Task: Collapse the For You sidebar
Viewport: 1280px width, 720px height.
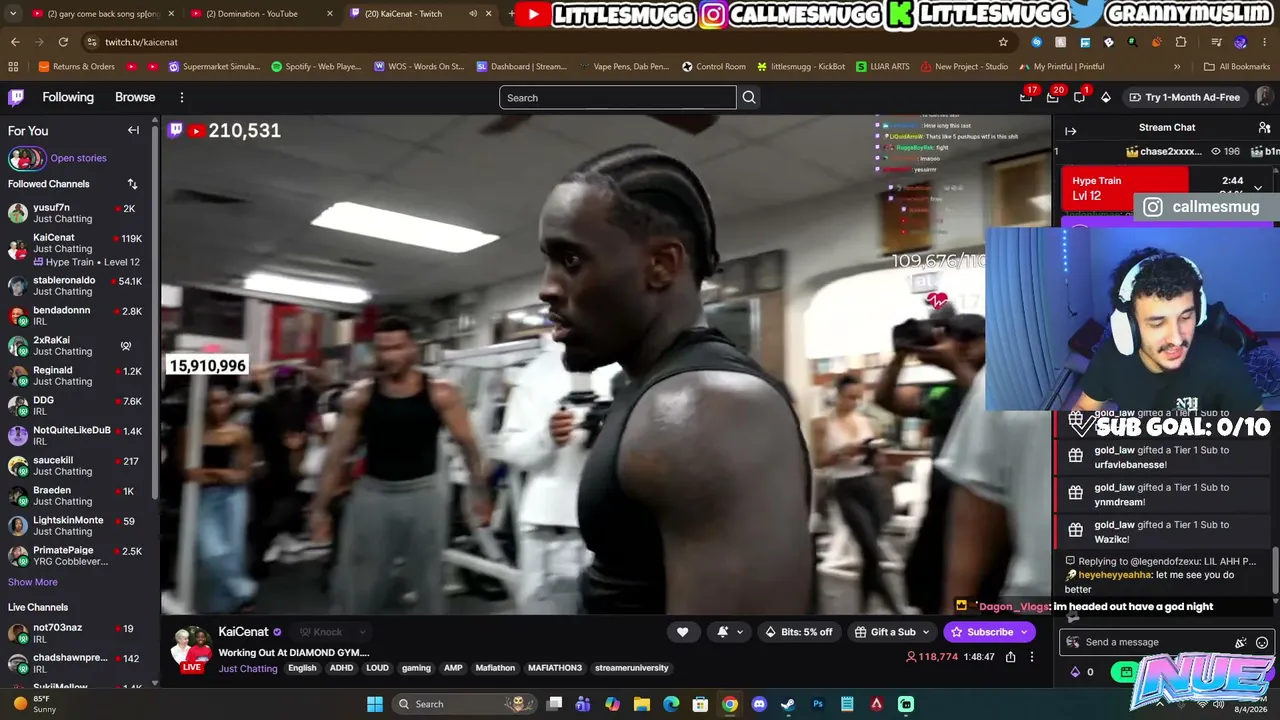Action: click(133, 130)
